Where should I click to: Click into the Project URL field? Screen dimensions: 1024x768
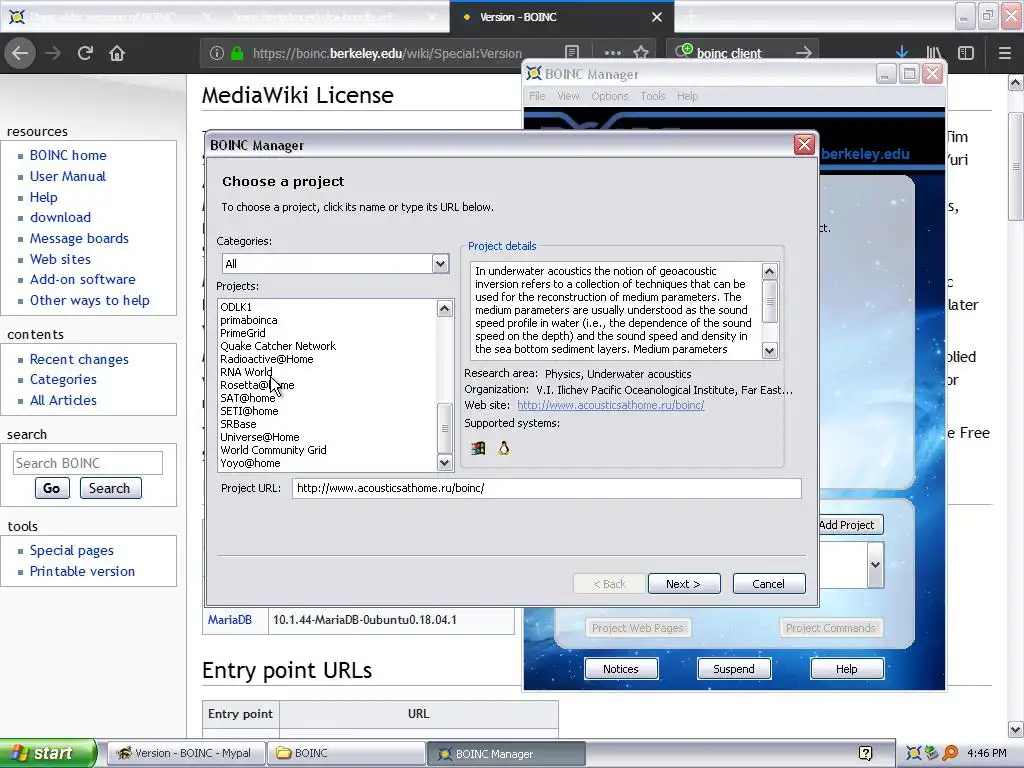tap(547, 488)
